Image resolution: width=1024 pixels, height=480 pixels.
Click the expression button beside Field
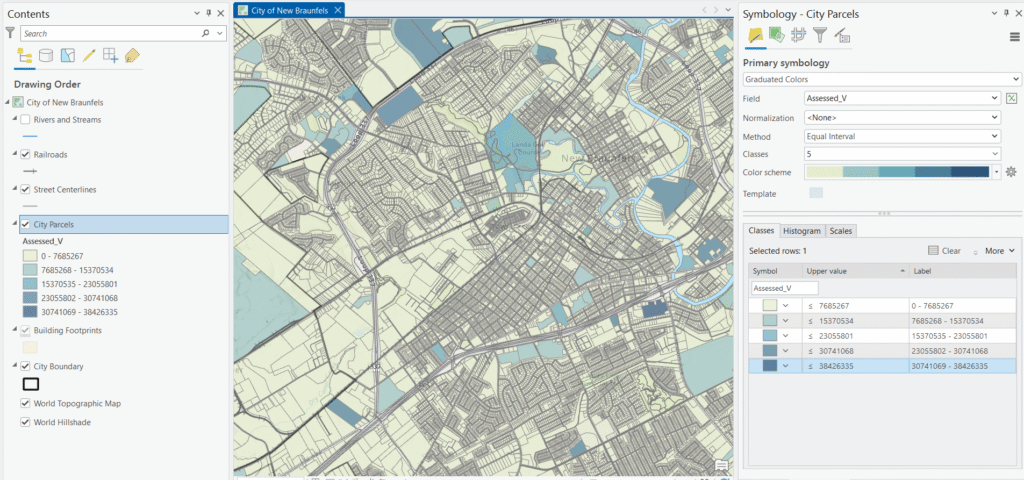(1011, 98)
